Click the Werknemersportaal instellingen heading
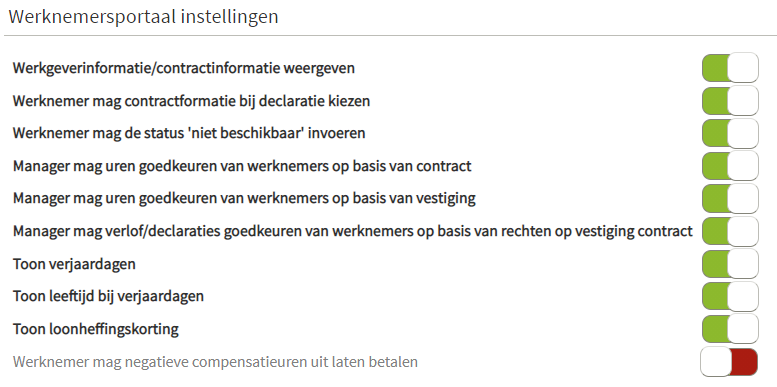777x387 pixels. point(143,17)
